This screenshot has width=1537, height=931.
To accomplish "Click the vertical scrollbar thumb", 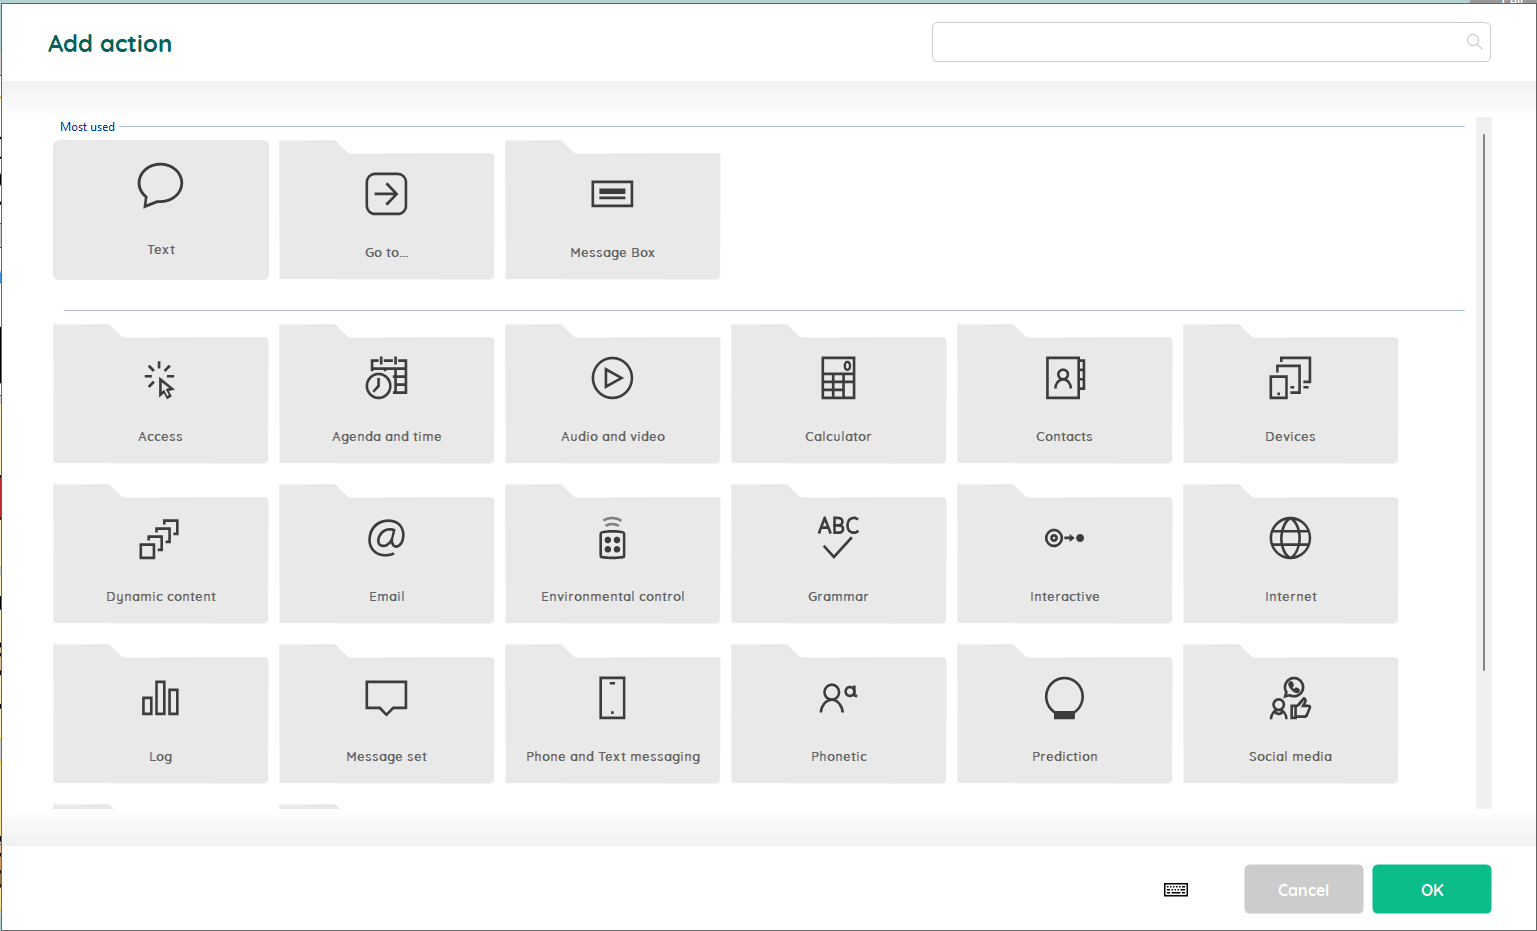I will tap(1484, 402).
